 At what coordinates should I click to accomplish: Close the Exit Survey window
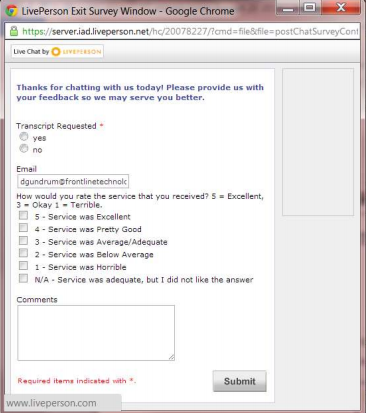[x=340, y=8]
